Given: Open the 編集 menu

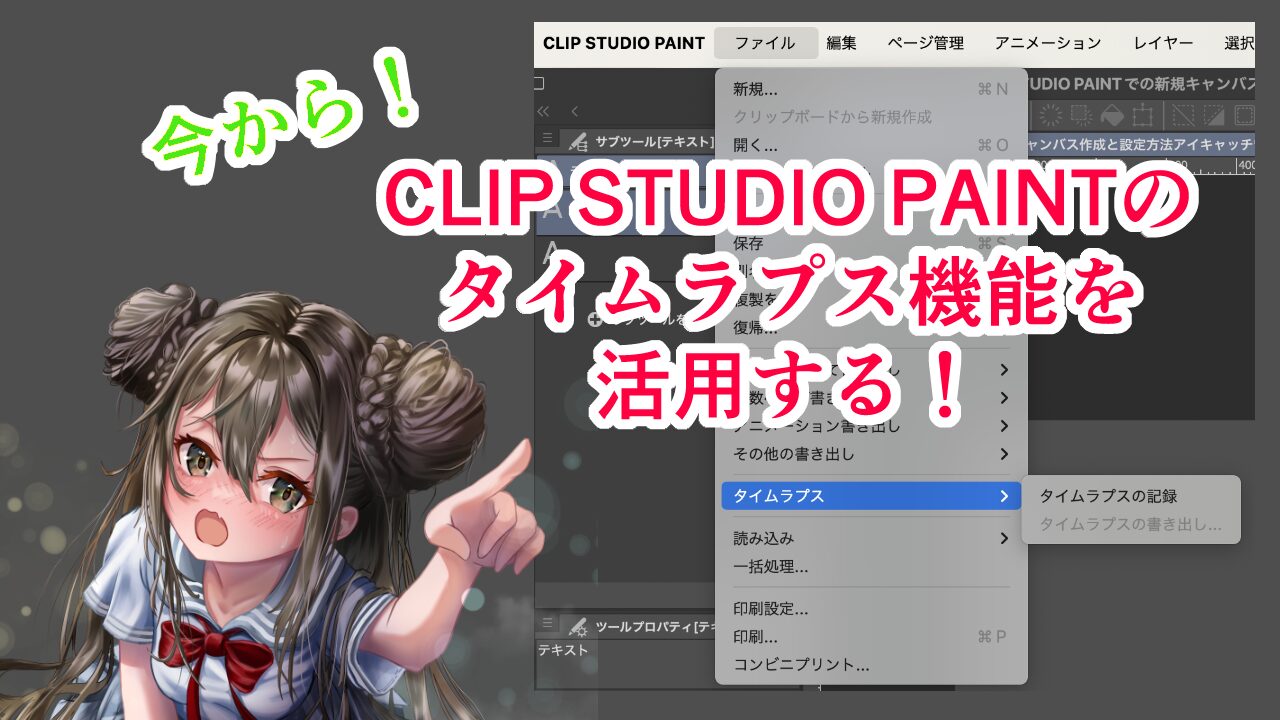Looking at the screenshot, I should (841, 43).
